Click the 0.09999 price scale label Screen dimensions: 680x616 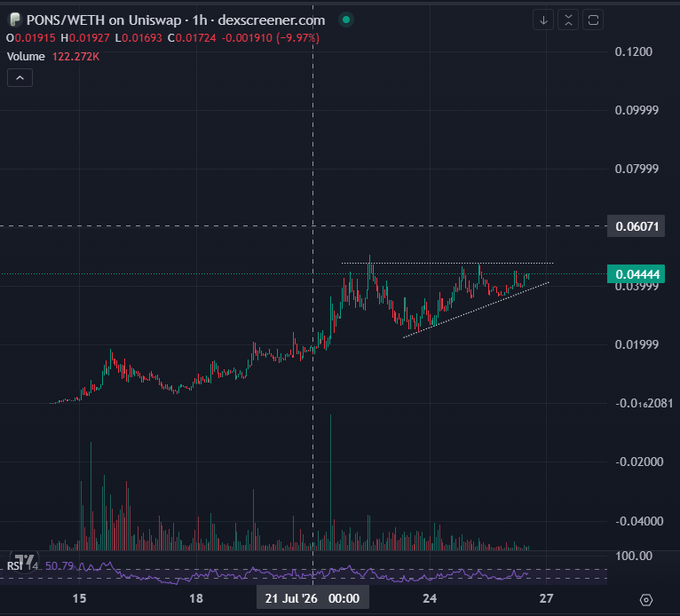tap(636, 110)
